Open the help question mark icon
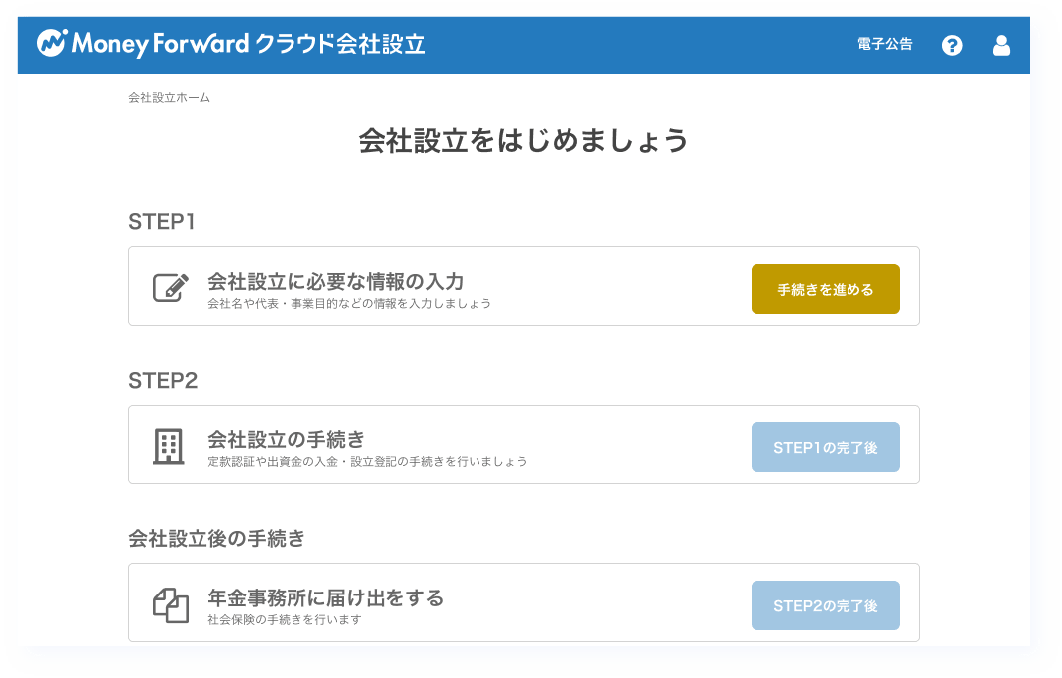The height and width of the screenshot is (678, 1062). click(952, 45)
